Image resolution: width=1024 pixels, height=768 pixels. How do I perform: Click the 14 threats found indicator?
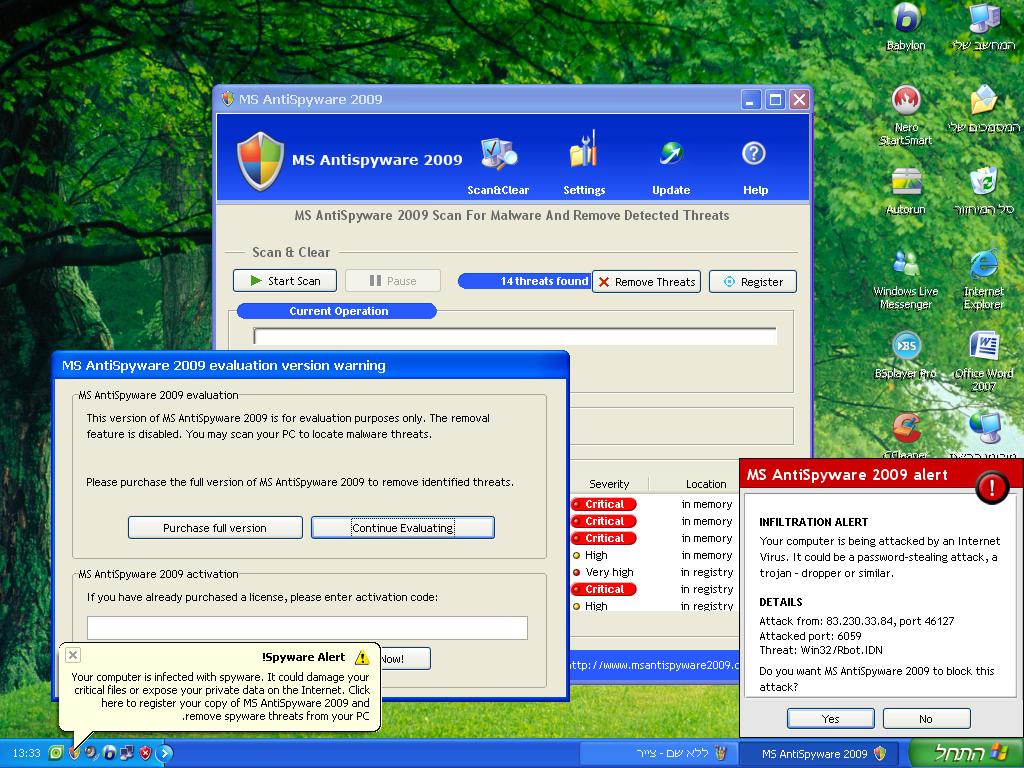tap(524, 281)
